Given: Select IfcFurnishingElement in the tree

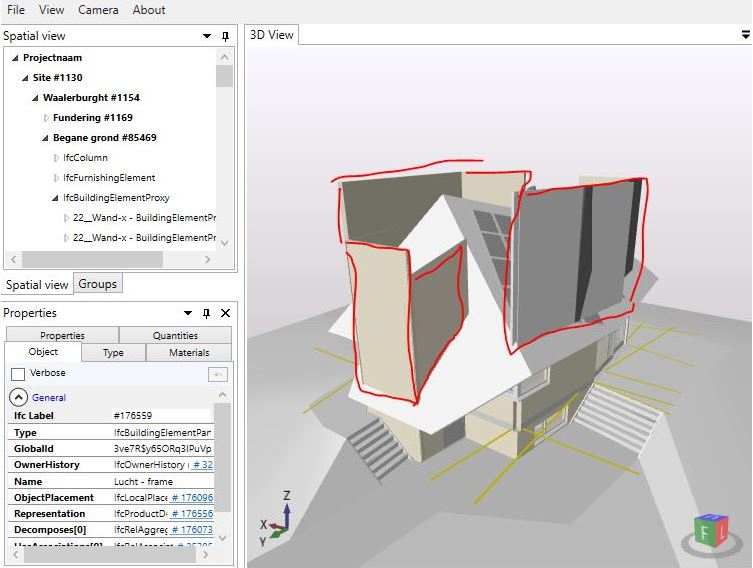Looking at the screenshot, I should [x=109, y=178].
